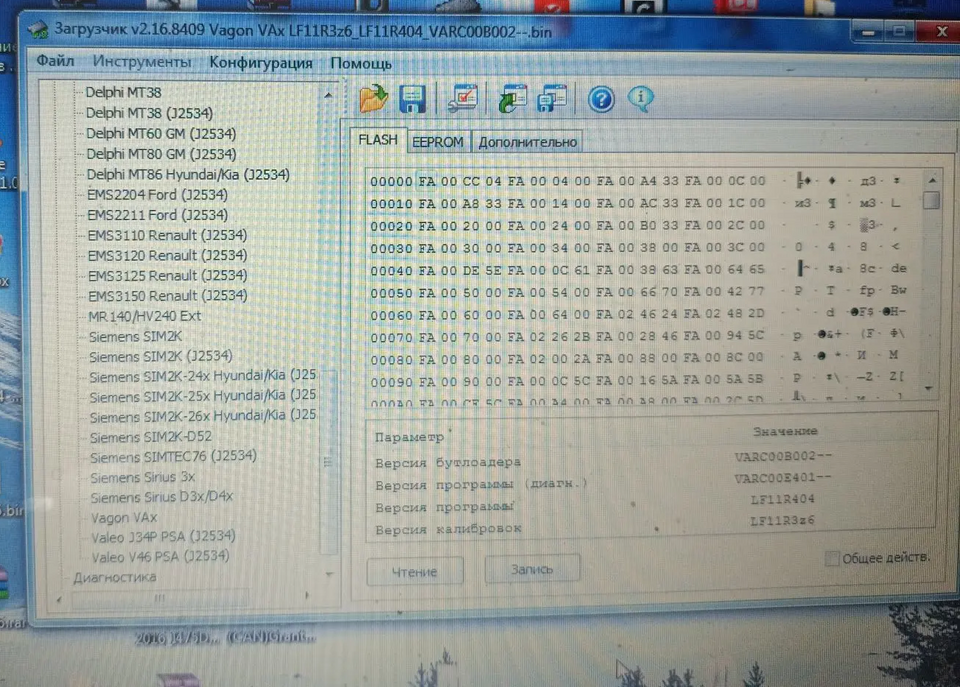Click value VARC00B002-- for bootloader version
The height and width of the screenshot is (687, 960).
[782, 456]
